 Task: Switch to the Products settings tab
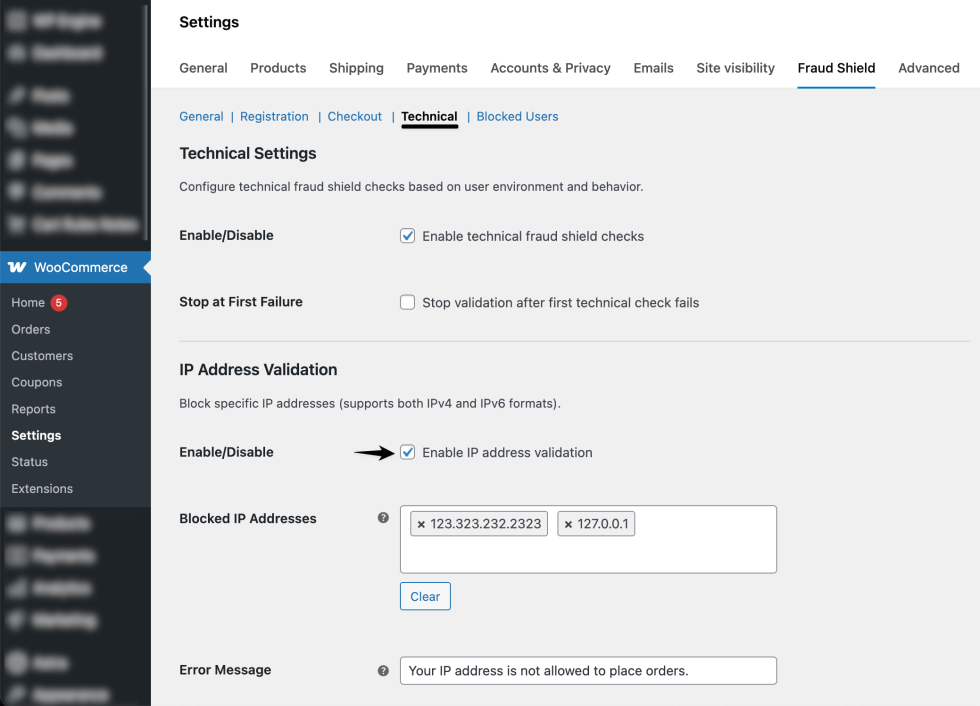278,68
